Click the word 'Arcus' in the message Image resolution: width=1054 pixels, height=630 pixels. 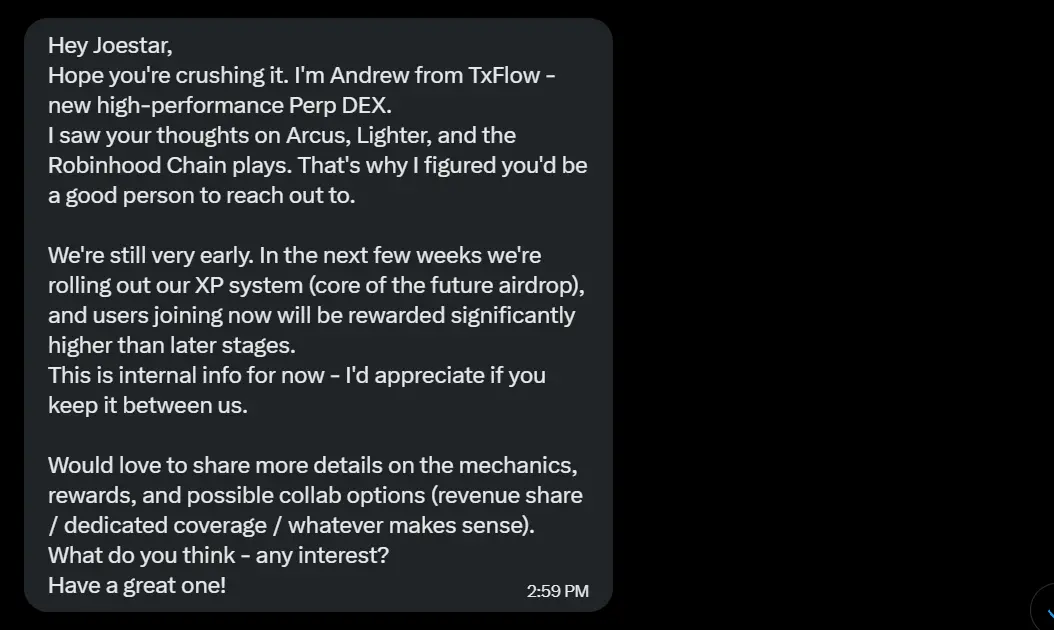[318, 135]
